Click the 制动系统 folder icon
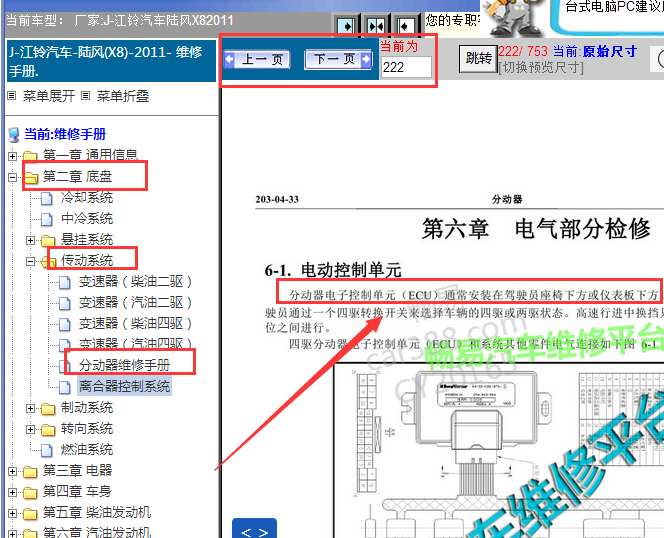 click(x=48, y=409)
